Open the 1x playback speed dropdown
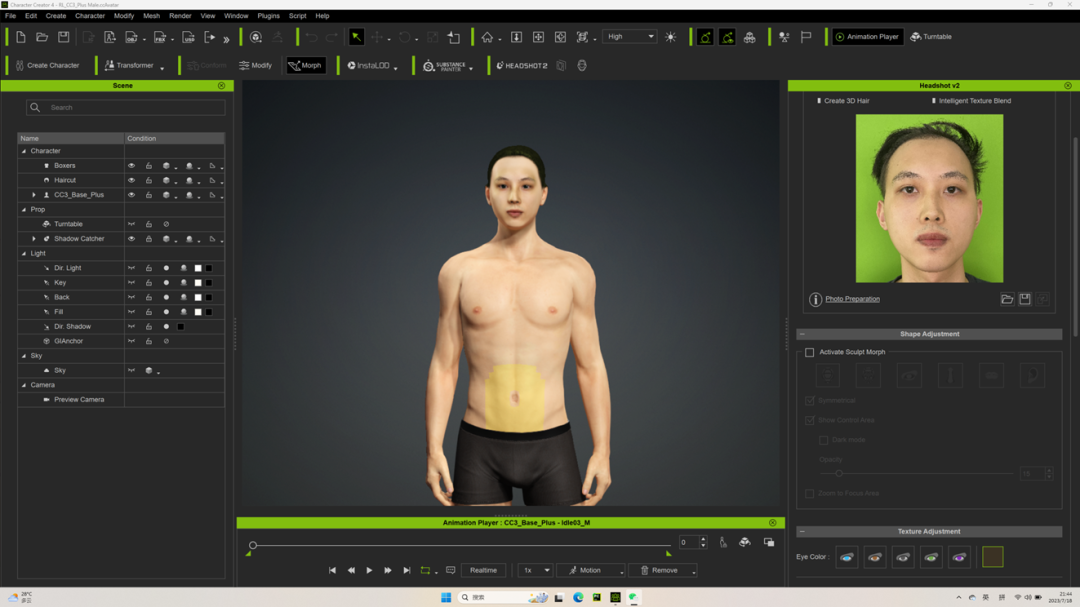Image resolution: width=1080 pixels, height=607 pixels. pos(535,570)
